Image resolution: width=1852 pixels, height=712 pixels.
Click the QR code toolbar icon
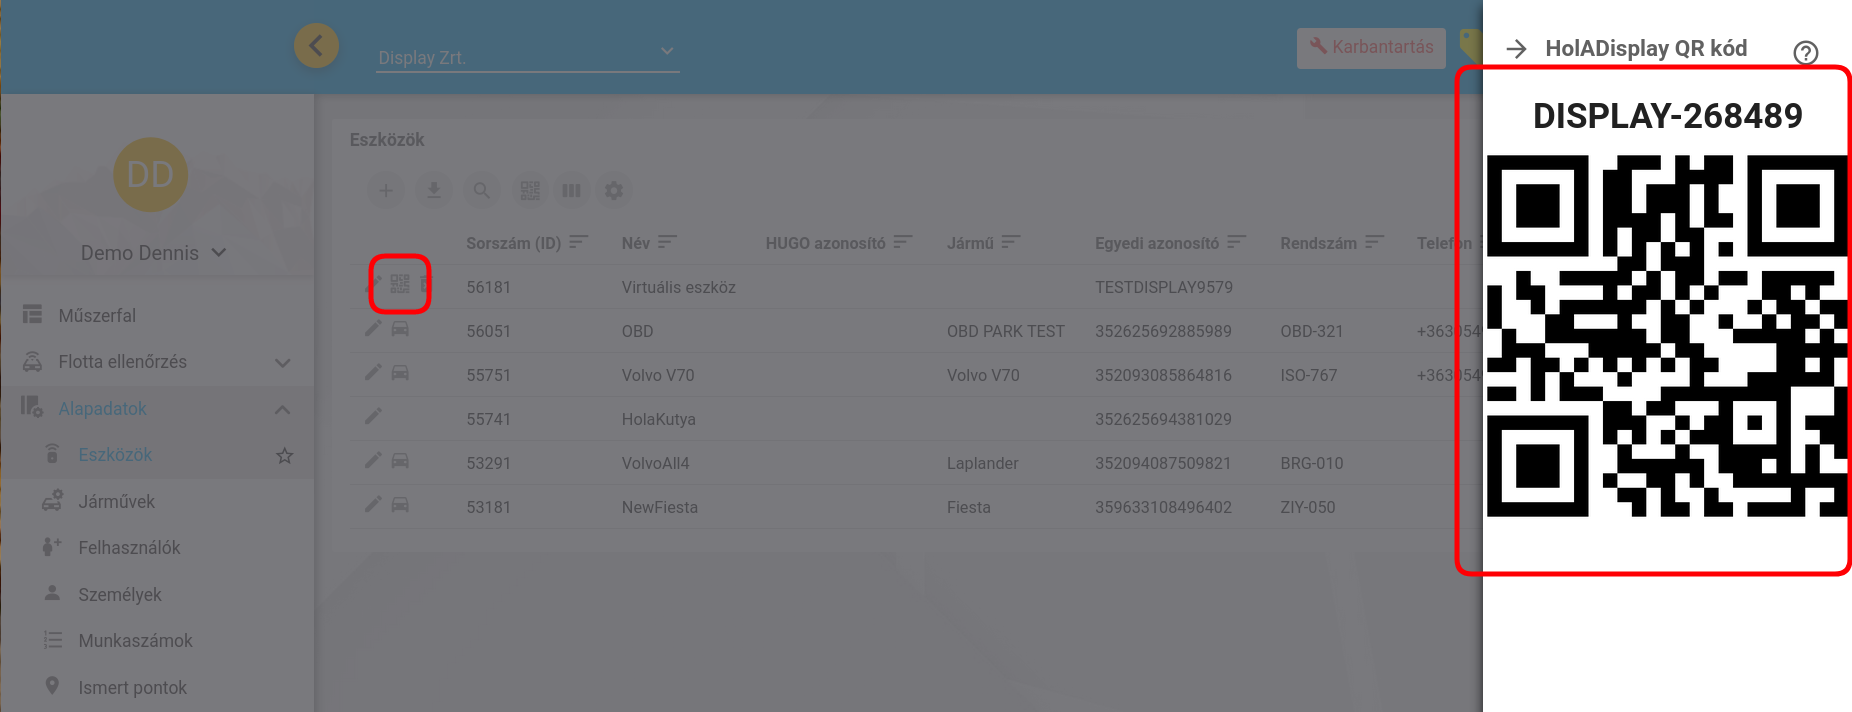click(530, 190)
